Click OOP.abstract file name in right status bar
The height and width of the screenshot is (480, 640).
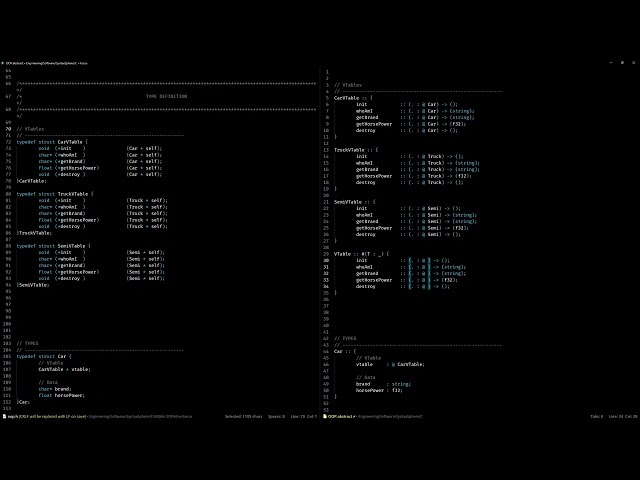point(340,416)
